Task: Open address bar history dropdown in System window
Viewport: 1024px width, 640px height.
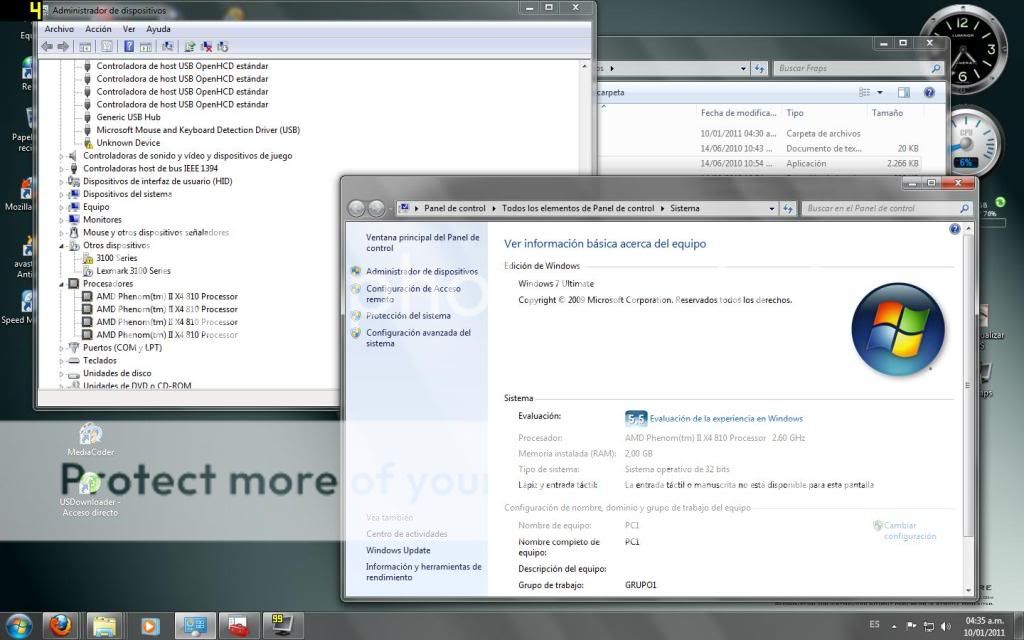Action: [x=772, y=208]
